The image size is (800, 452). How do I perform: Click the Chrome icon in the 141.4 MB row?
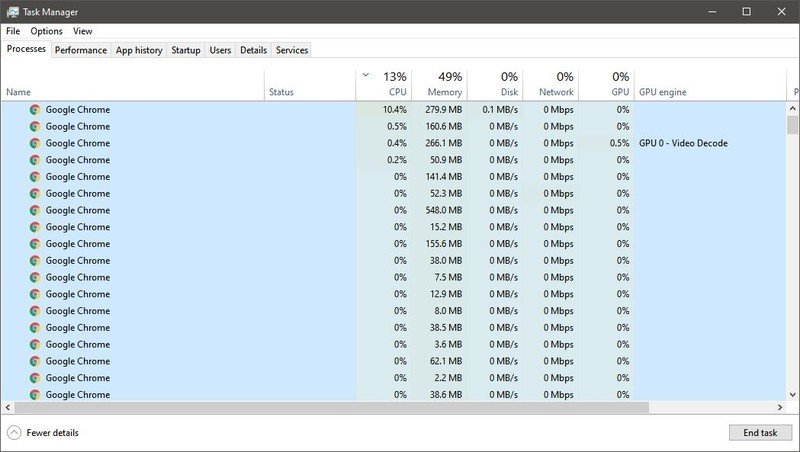[35, 177]
